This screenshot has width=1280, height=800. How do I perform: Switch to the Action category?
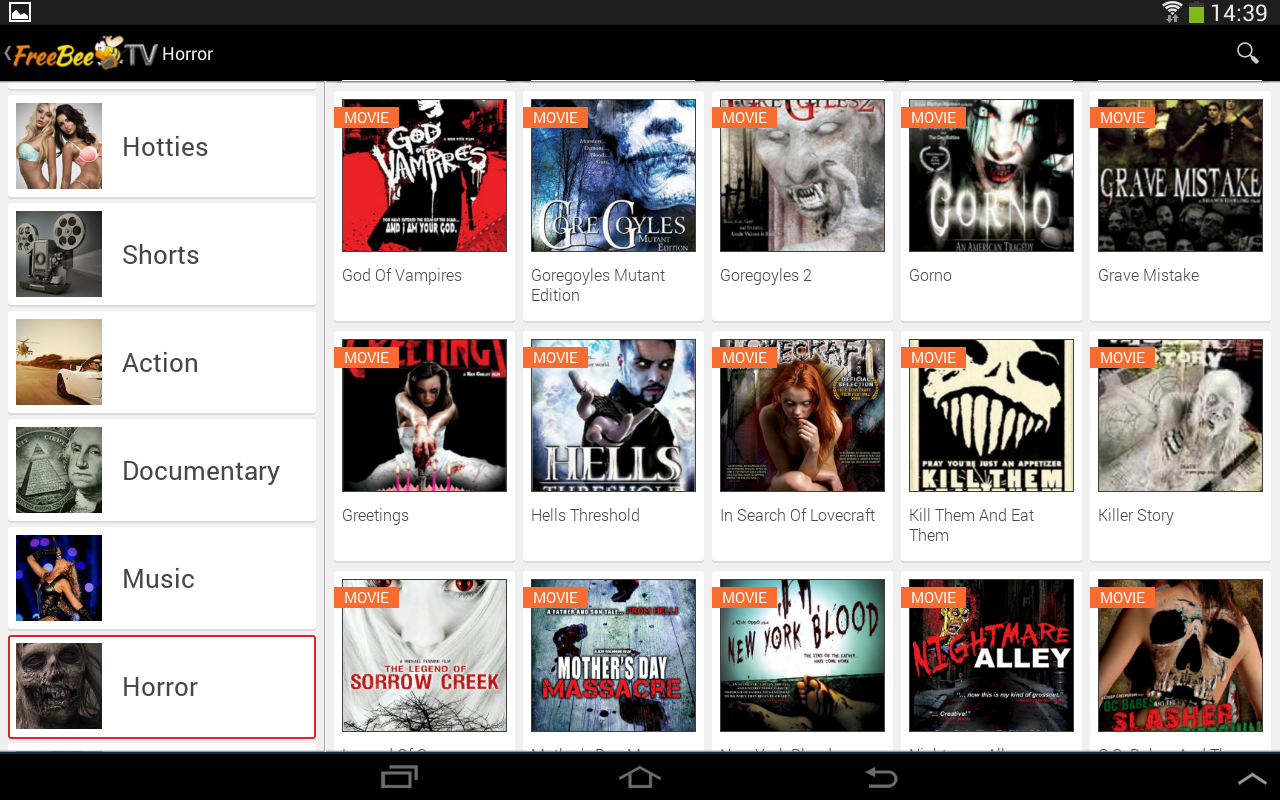pyautogui.click(x=161, y=362)
